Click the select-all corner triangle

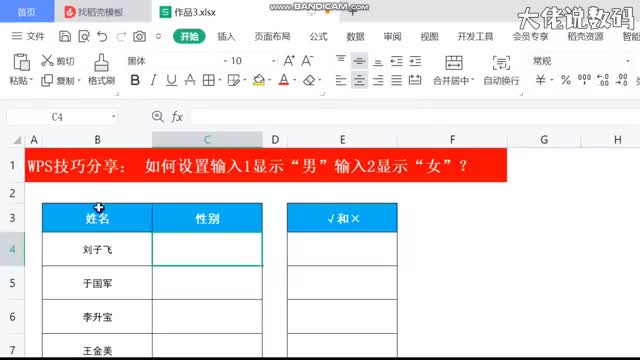point(17,140)
